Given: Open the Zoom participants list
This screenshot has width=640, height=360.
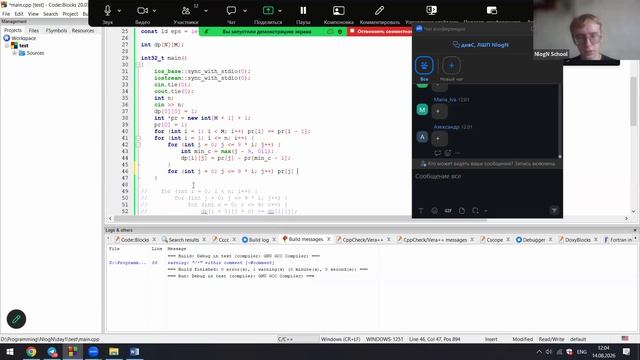Looking at the screenshot, I should pos(186,10).
